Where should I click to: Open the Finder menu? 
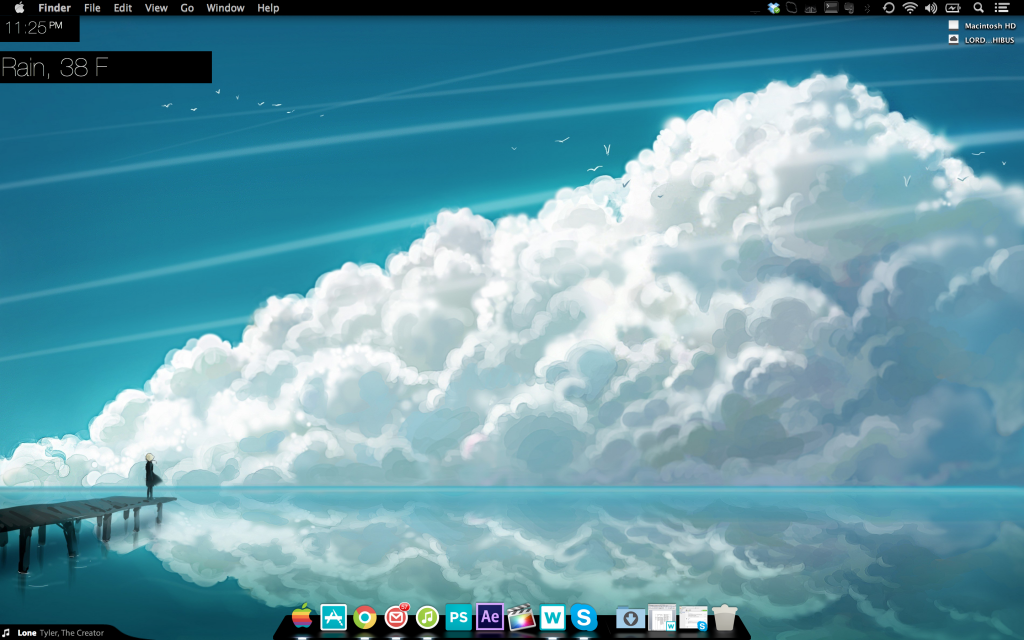click(x=54, y=8)
